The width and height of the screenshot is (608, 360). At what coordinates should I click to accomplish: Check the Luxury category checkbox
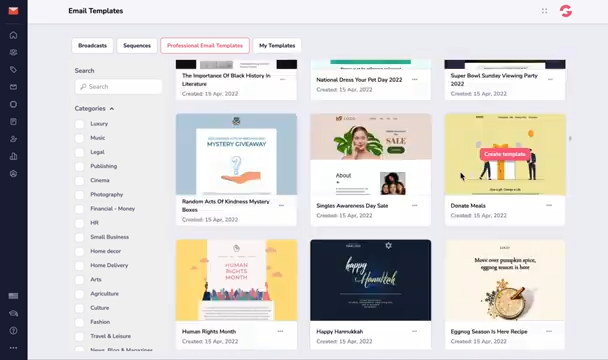[79, 124]
